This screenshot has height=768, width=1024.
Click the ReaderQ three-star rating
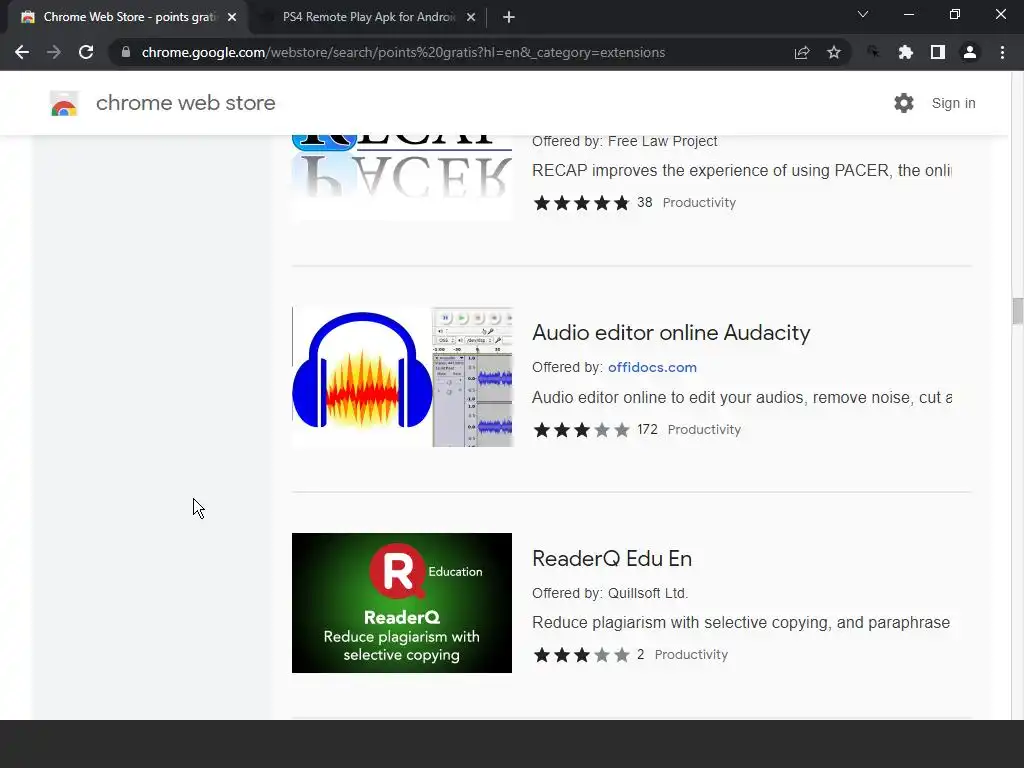pyautogui.click(x=581, y=654)
